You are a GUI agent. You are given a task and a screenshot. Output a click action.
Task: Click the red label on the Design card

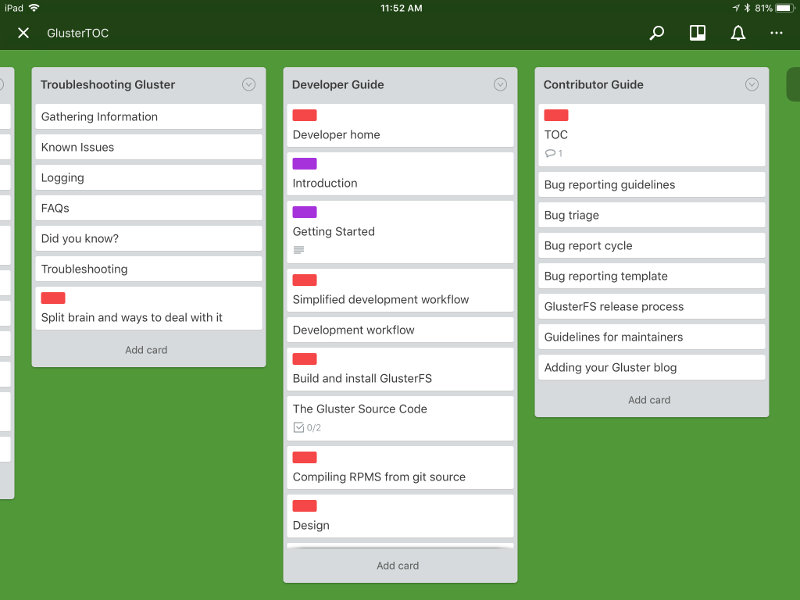[304, 506]
